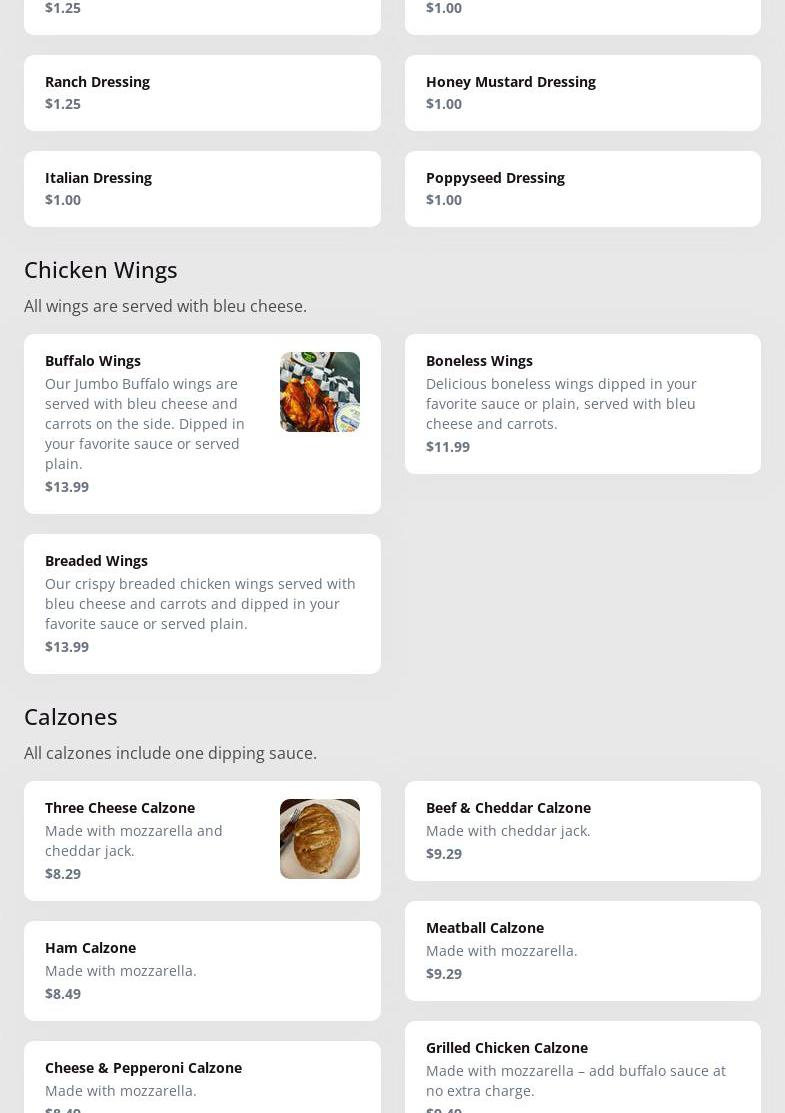This screenshot has width=785, height=1113.
Task: Open the Buffalo Wings photo thumbnail
Action: point(320,392)
